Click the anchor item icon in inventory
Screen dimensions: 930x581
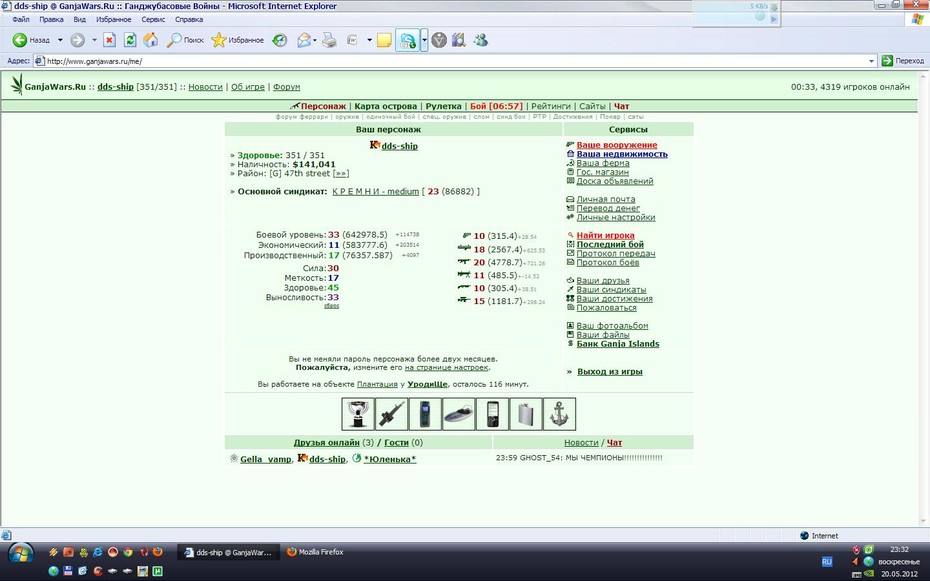click(559, 414)
